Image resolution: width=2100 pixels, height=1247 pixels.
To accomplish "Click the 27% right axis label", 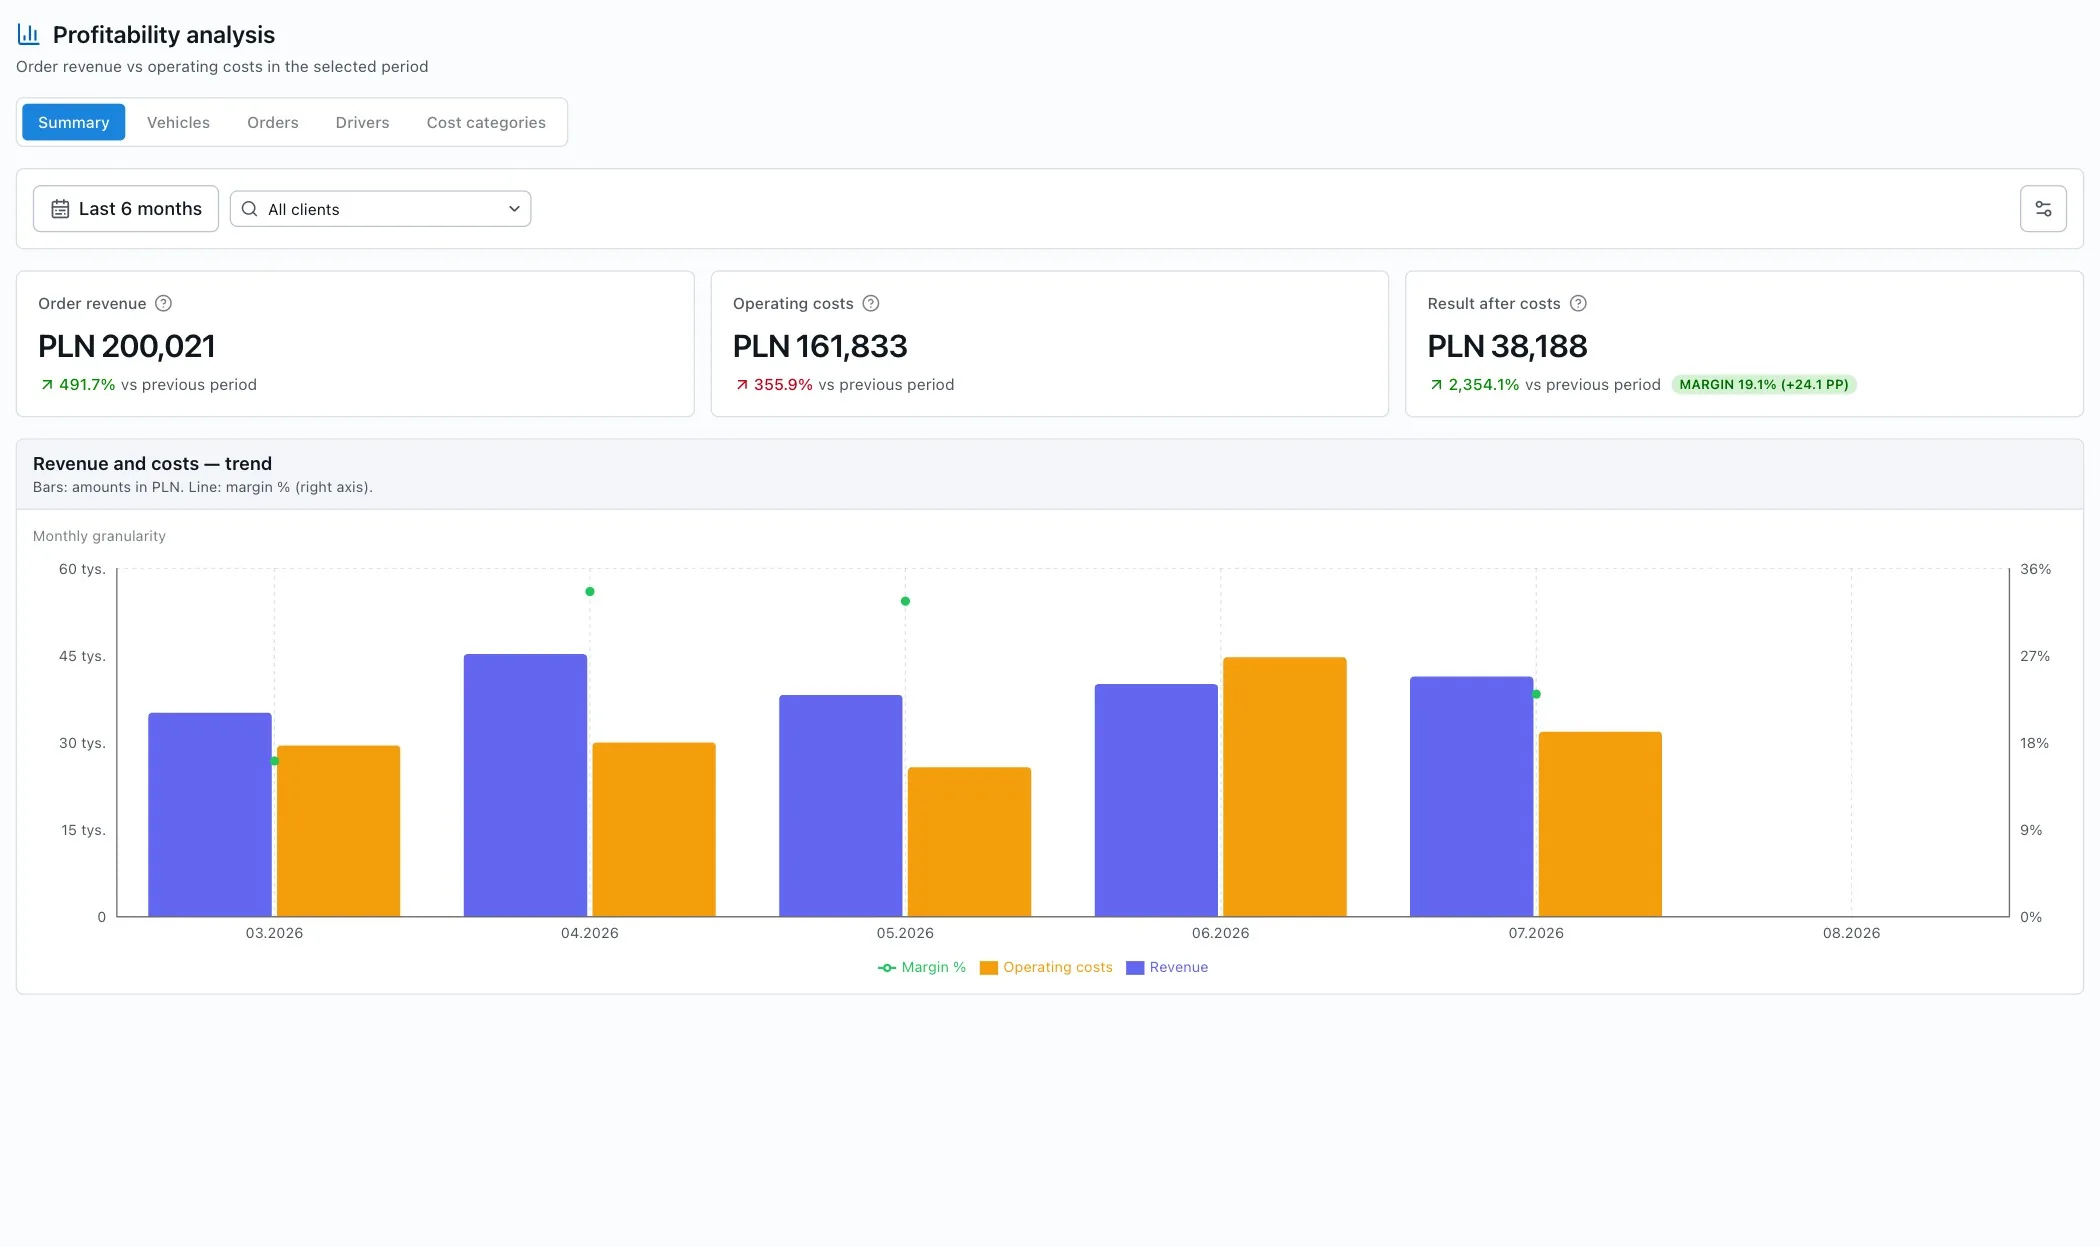I will [x=2035, y=656].
